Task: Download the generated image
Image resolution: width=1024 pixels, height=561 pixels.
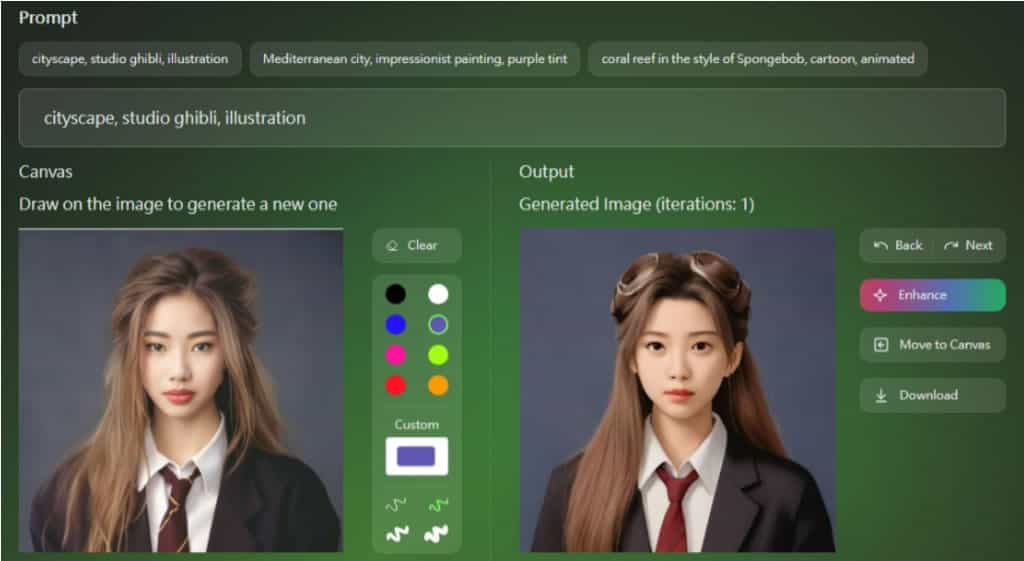Action: (x=932, y=395)
